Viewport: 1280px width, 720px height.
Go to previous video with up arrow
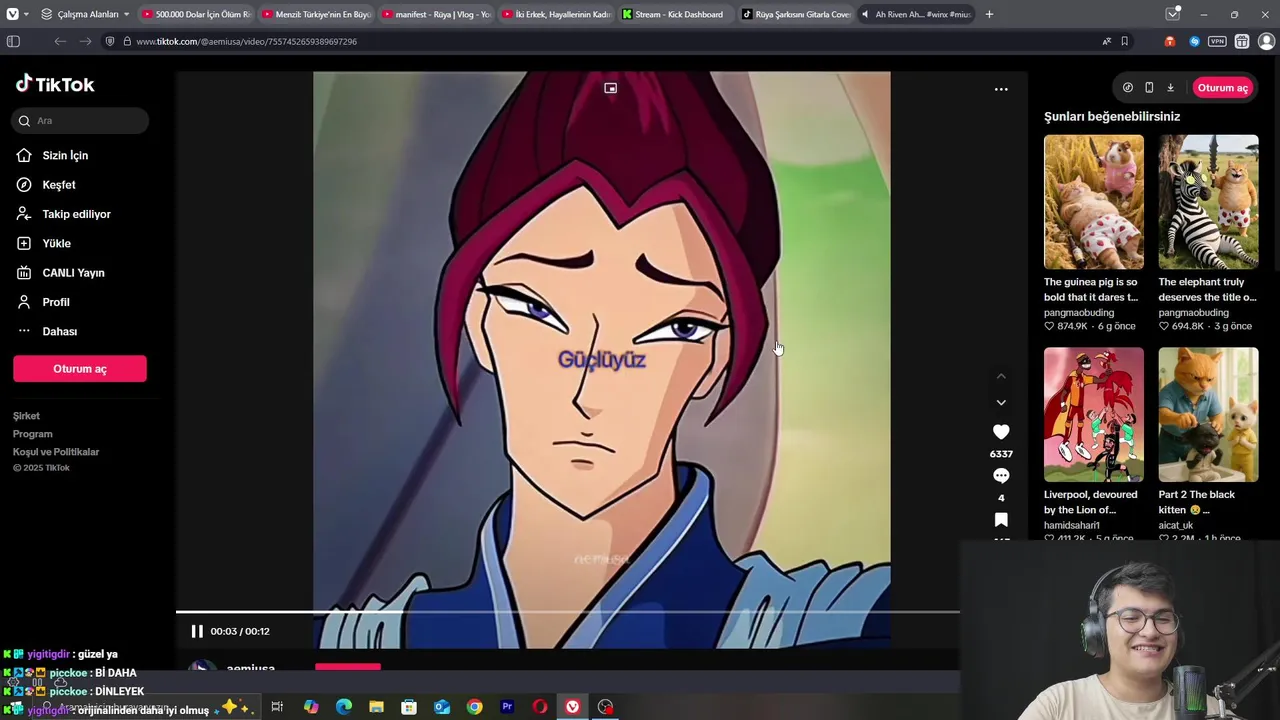tap(1001, 376)
